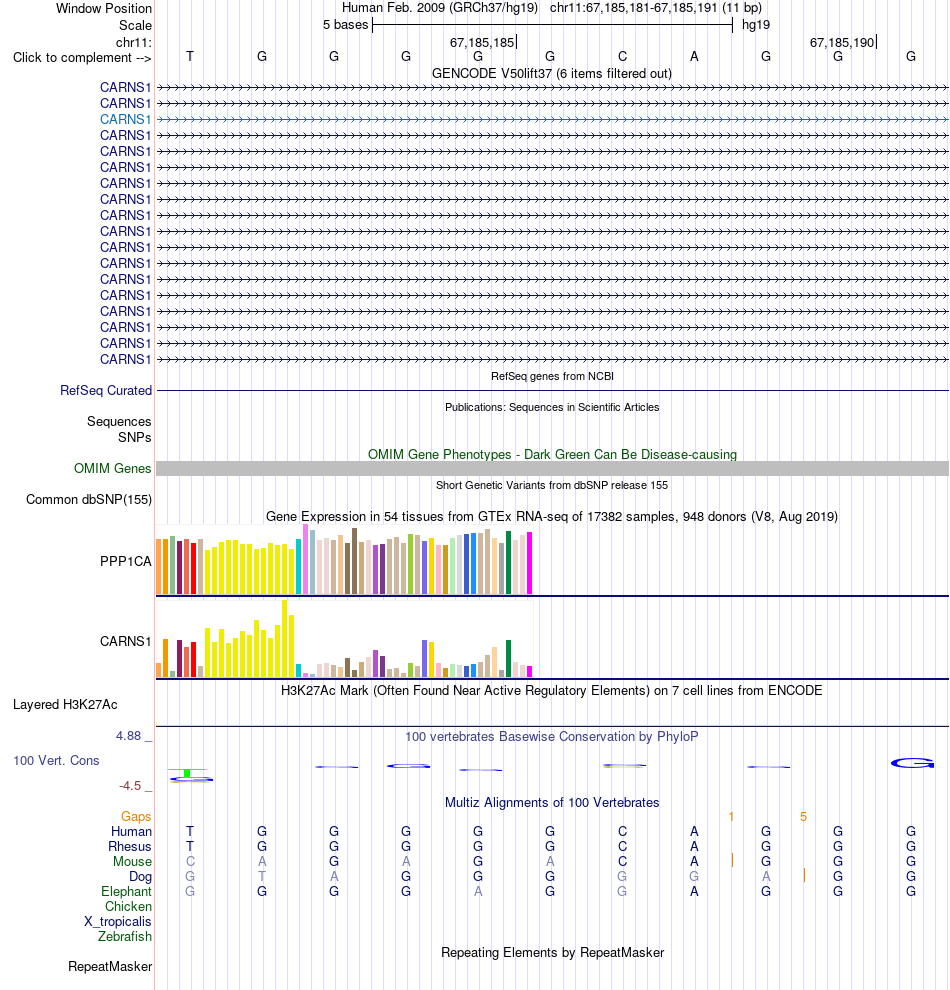This screenshot has width=950, height=990.
Task: Click the X_tropicalis species label
Action: [118, 922]
